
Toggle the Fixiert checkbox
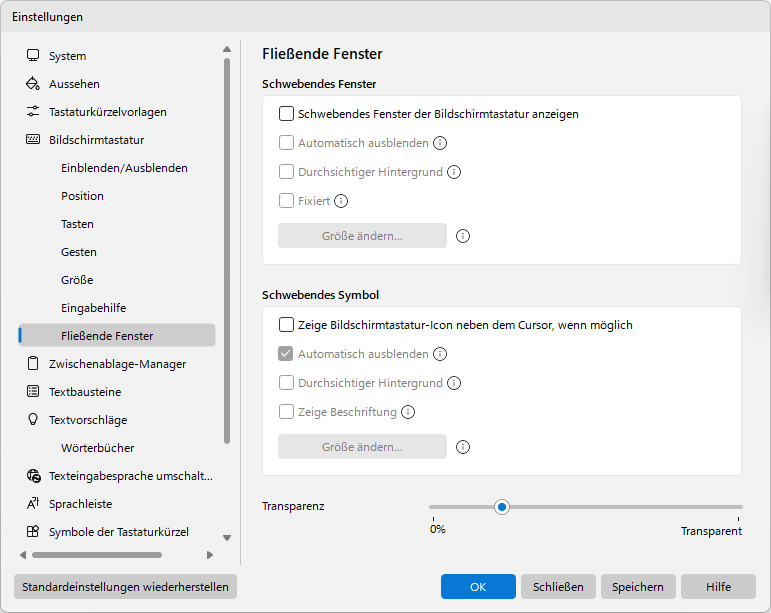point(286,201)
